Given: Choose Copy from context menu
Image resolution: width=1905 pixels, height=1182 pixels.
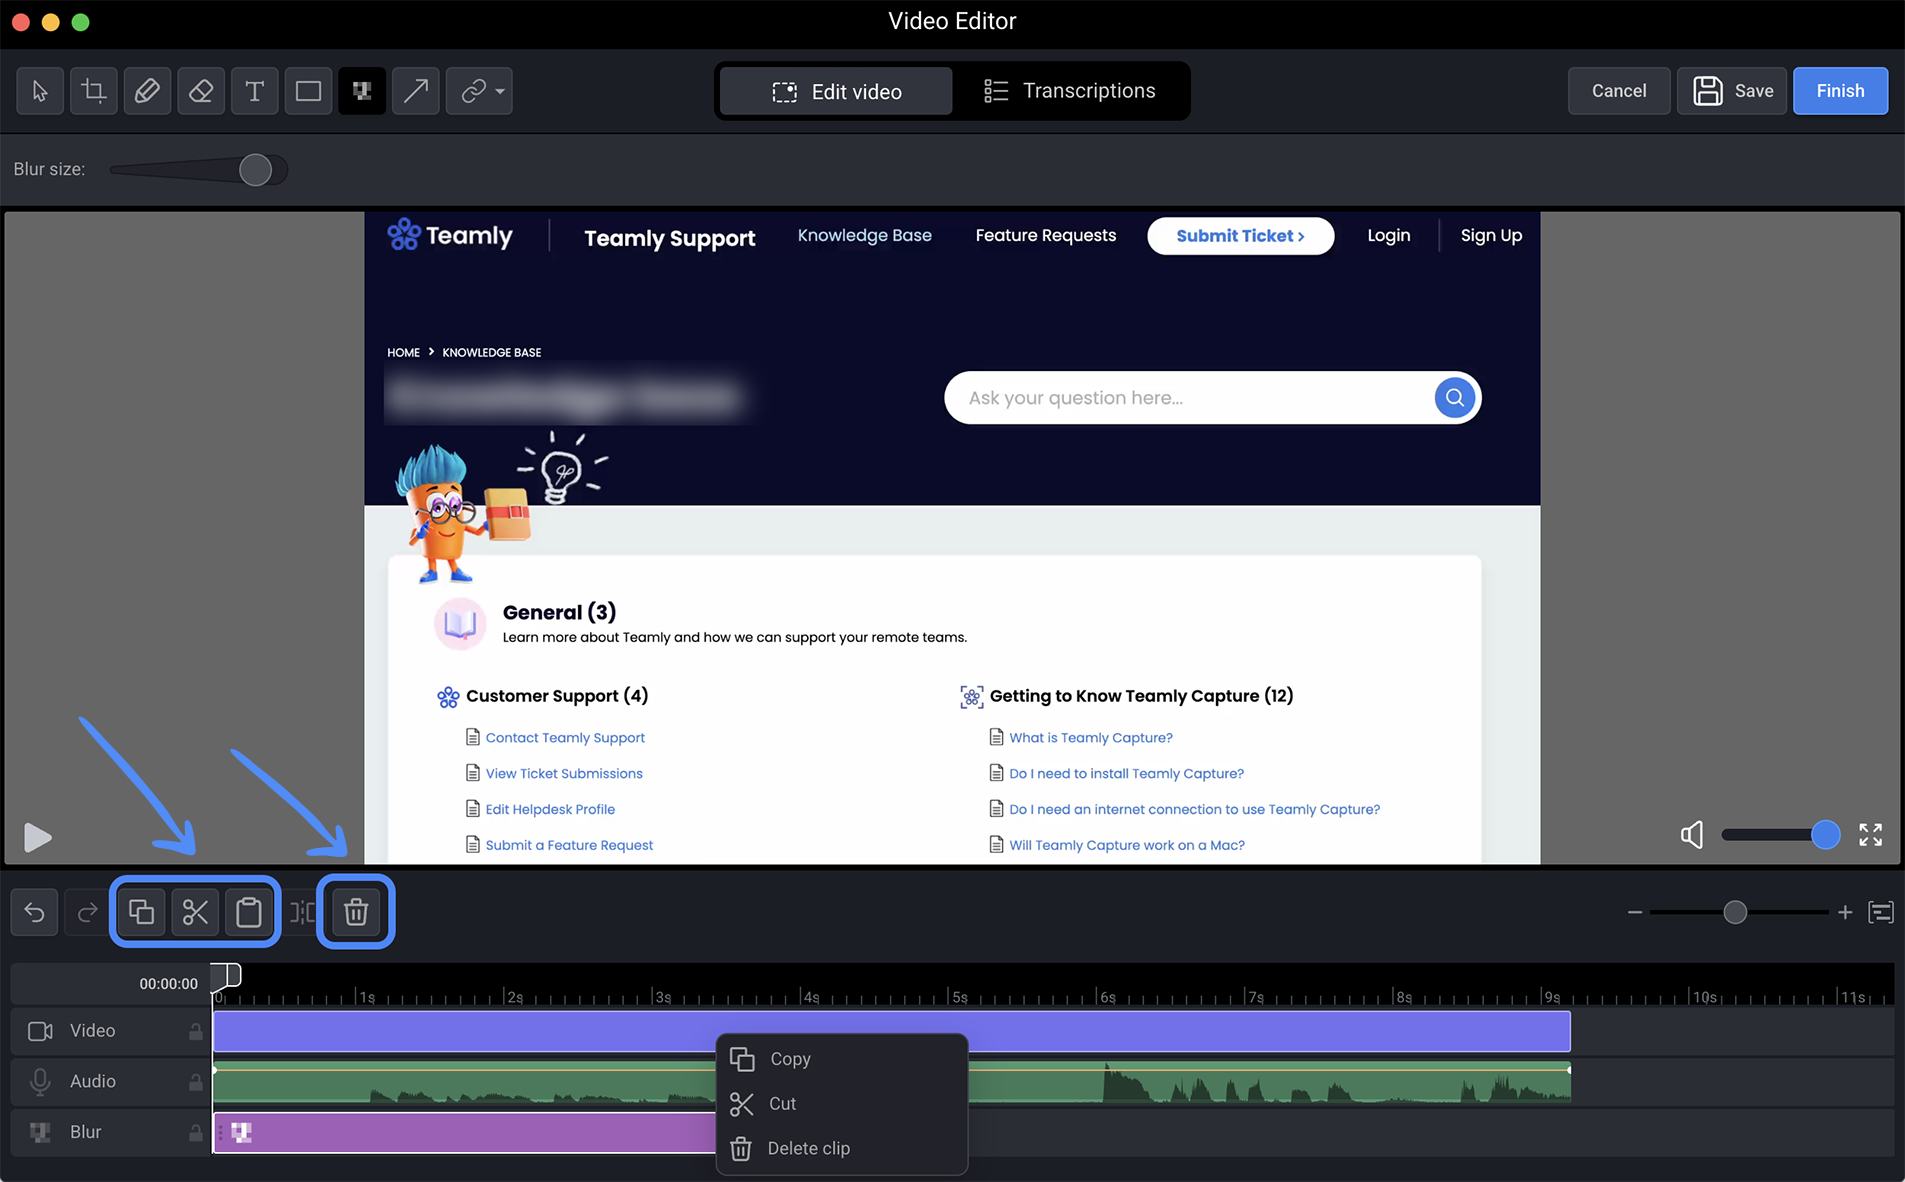Looking at the screenshot, I should coord(842,1059).
